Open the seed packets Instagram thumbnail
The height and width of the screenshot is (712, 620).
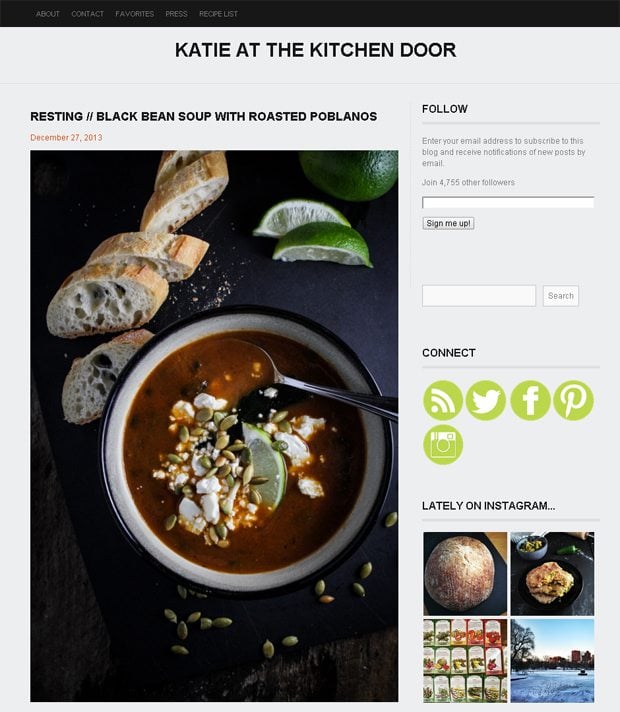click(465, 661)
